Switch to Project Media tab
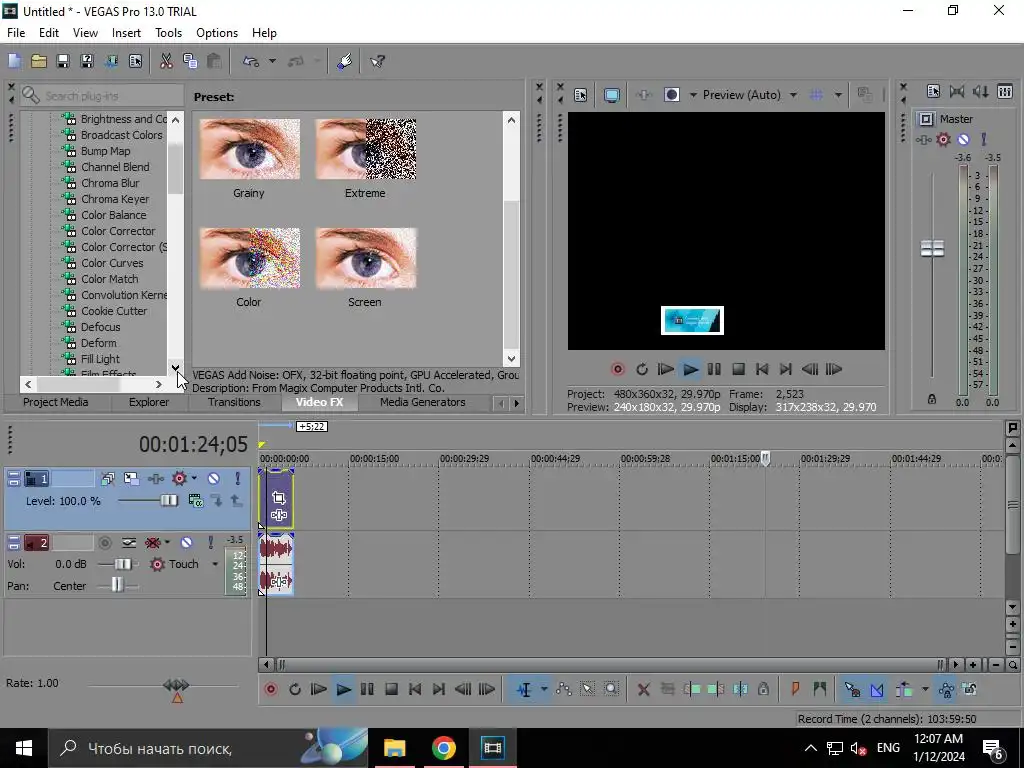1024x768 pixels. (56, 402)
